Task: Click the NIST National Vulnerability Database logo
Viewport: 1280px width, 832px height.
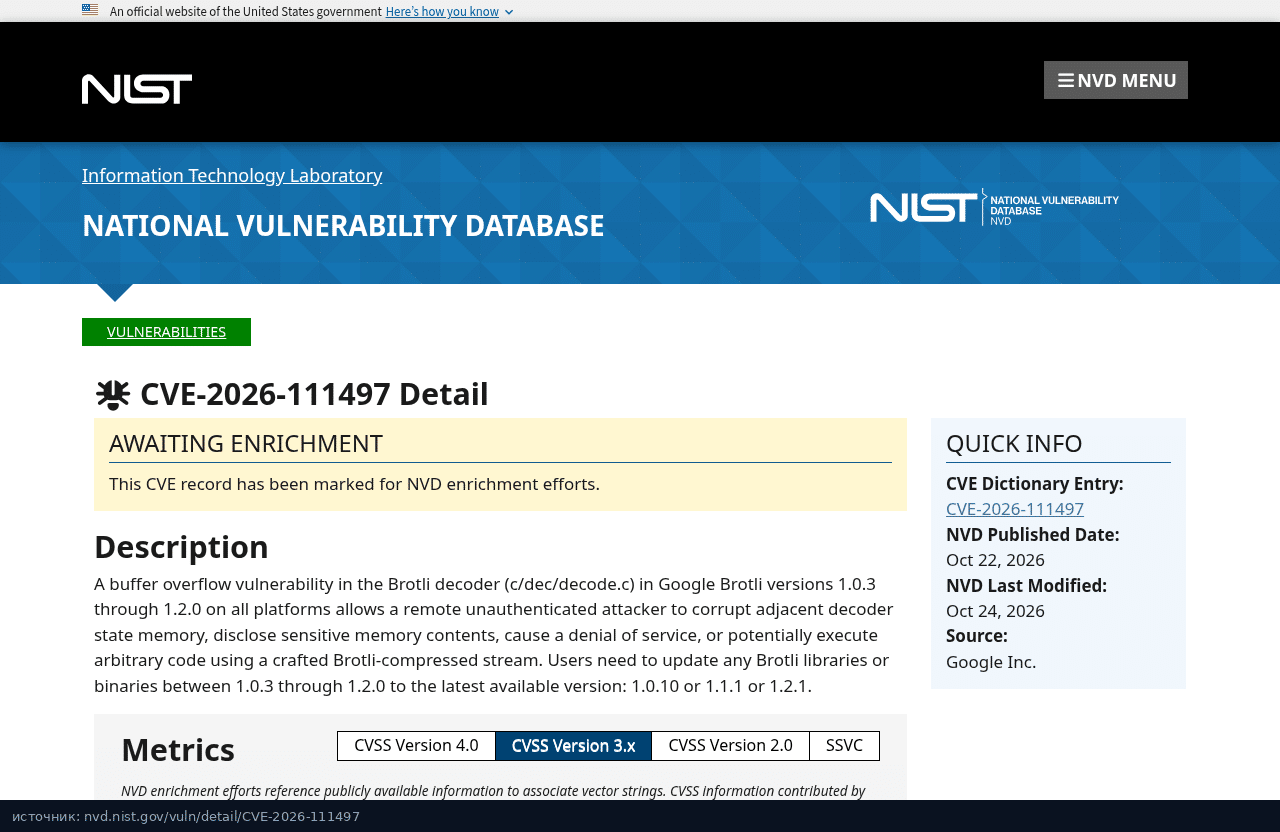Action: click(994, 207)
